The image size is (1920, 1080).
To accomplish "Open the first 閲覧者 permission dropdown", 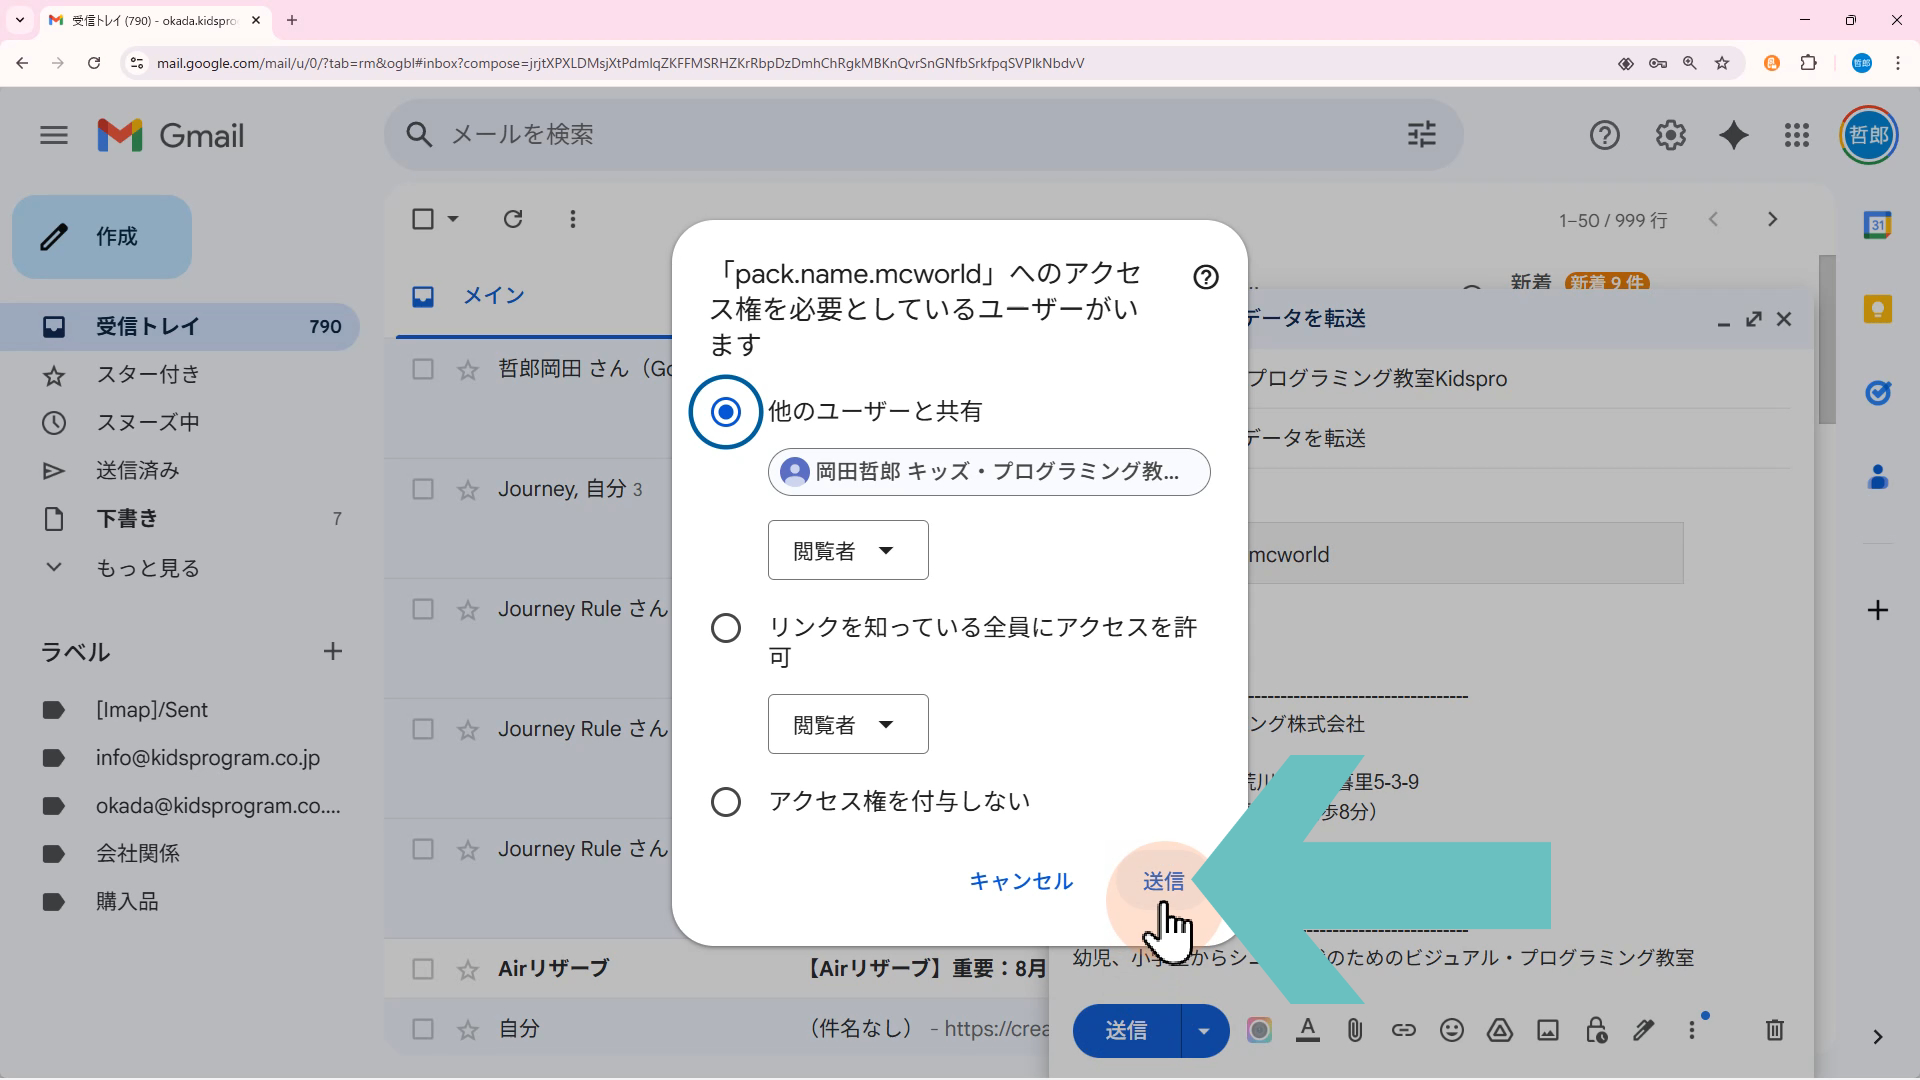I will (x=847, y=550).
